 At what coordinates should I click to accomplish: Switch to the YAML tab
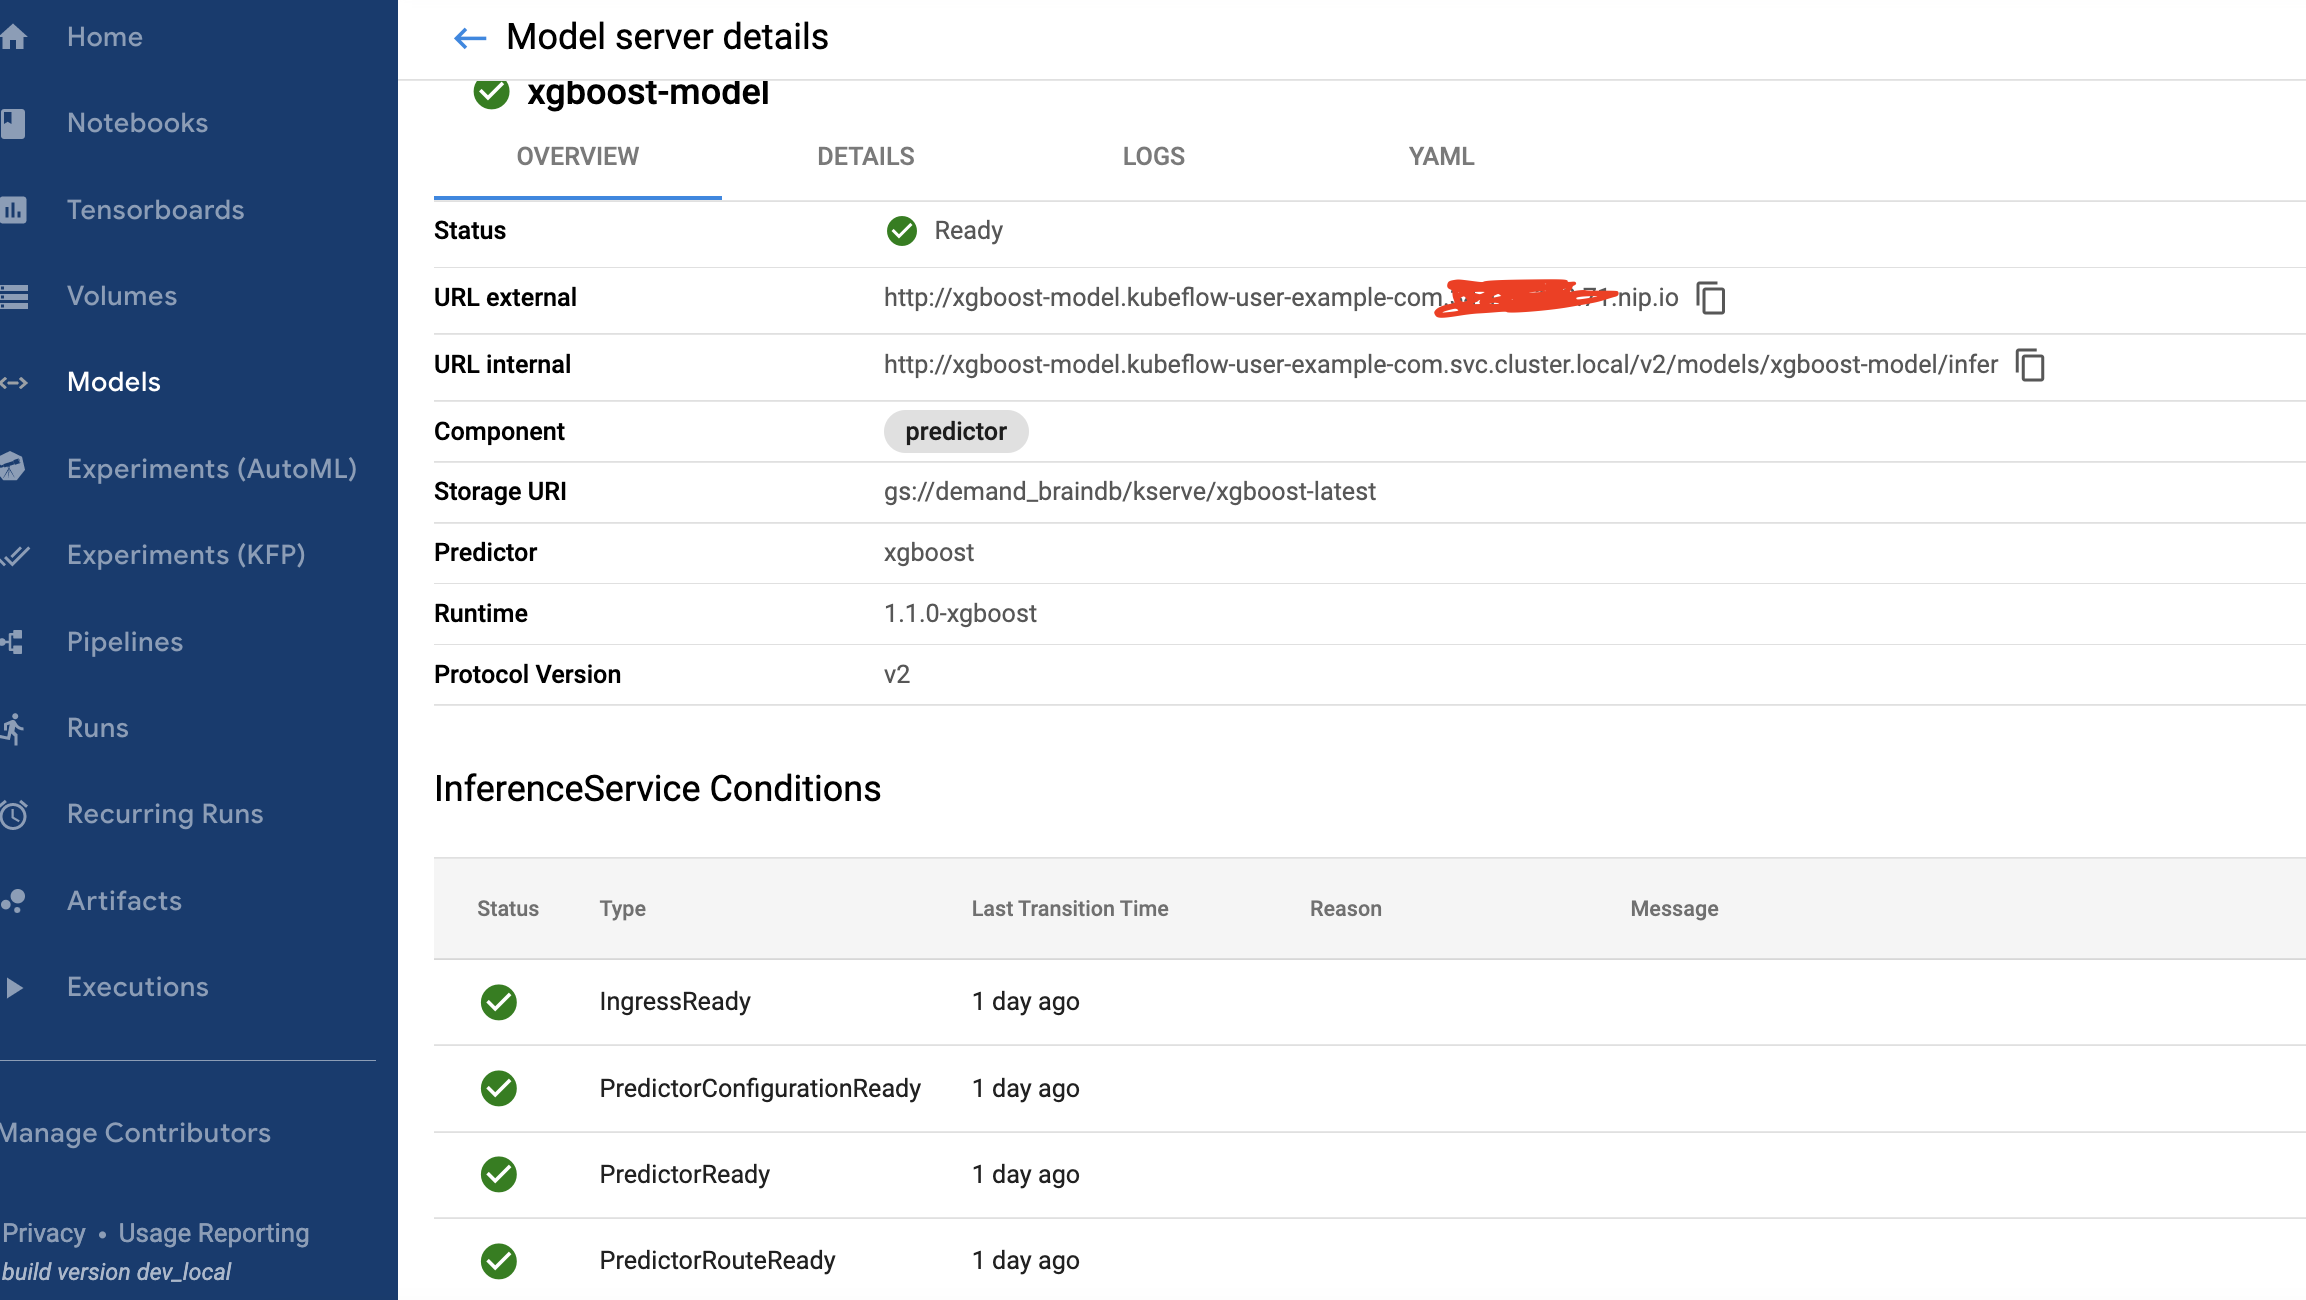[1441, 157]
